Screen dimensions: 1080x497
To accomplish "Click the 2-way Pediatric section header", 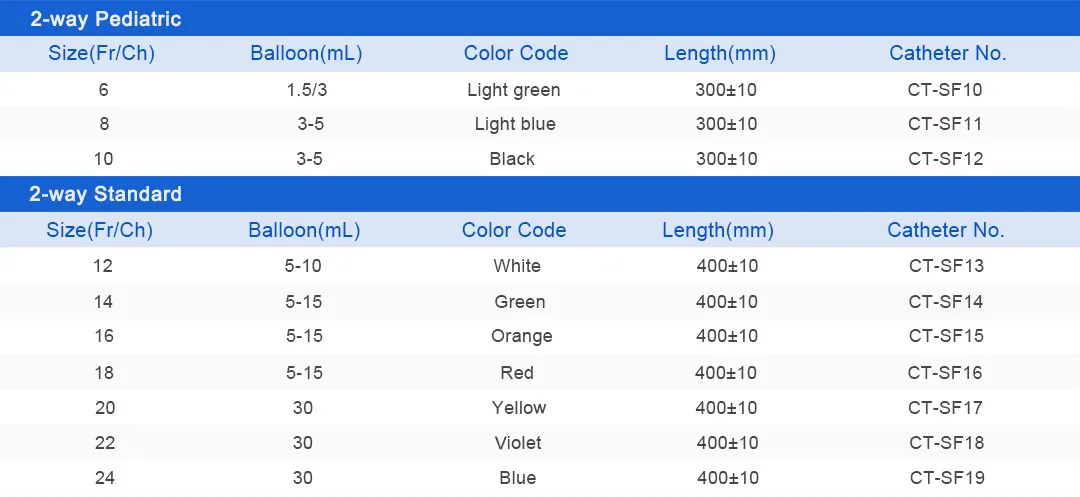I will click(x=105, y=19).
